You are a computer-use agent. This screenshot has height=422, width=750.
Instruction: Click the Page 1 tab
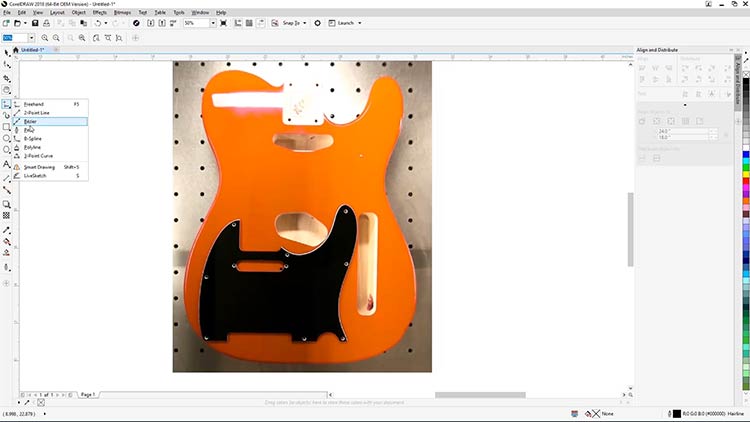pyautogui.click(x=88, y=395)
